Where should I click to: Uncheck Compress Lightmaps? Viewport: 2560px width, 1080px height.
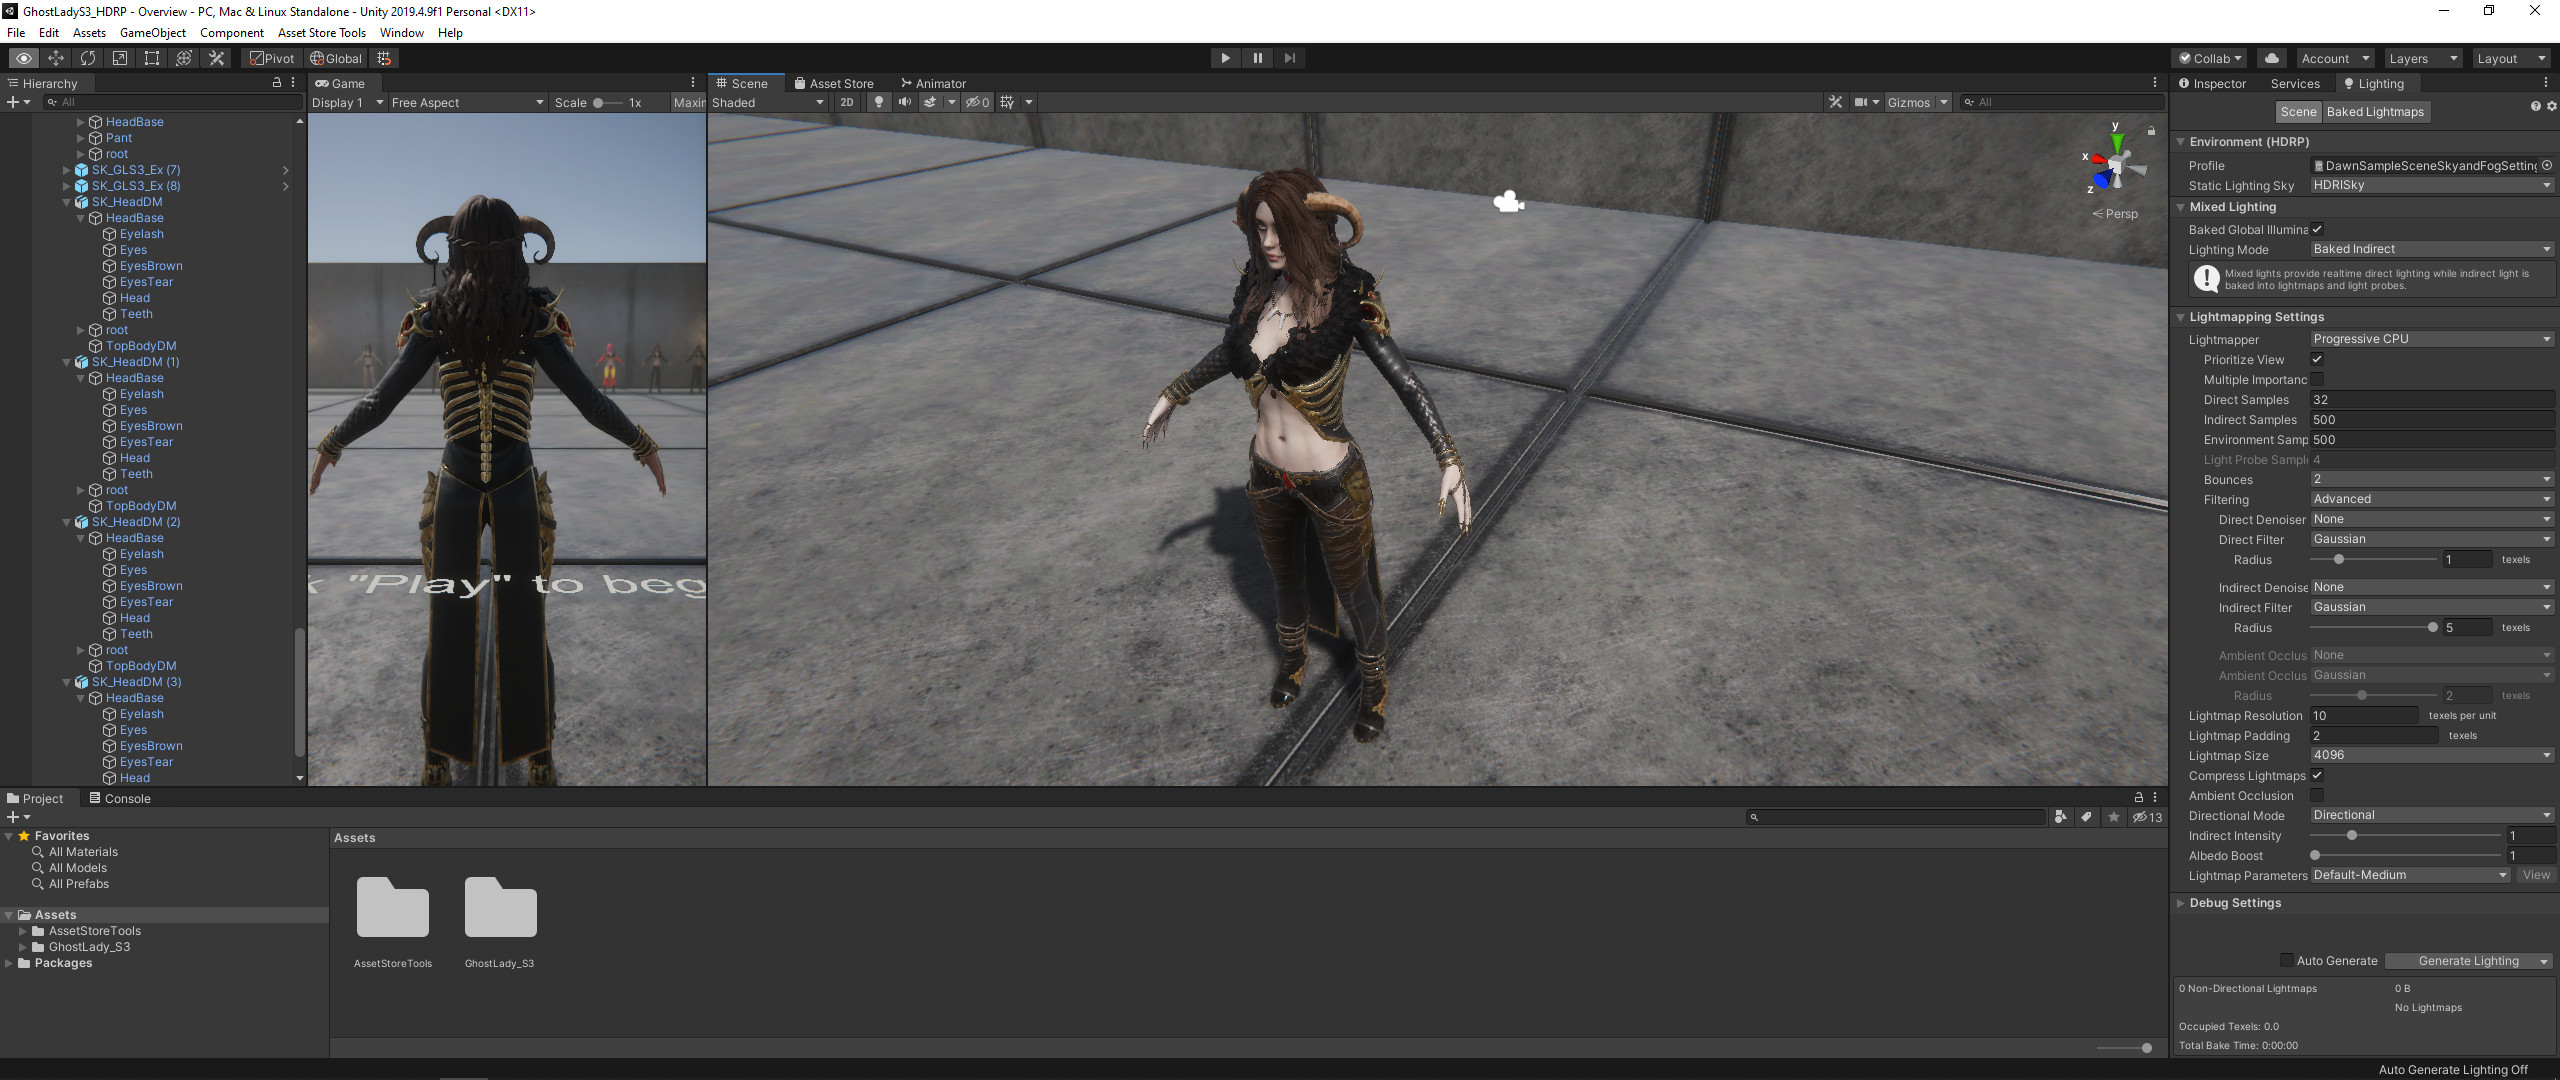[x=2317, y=775]
